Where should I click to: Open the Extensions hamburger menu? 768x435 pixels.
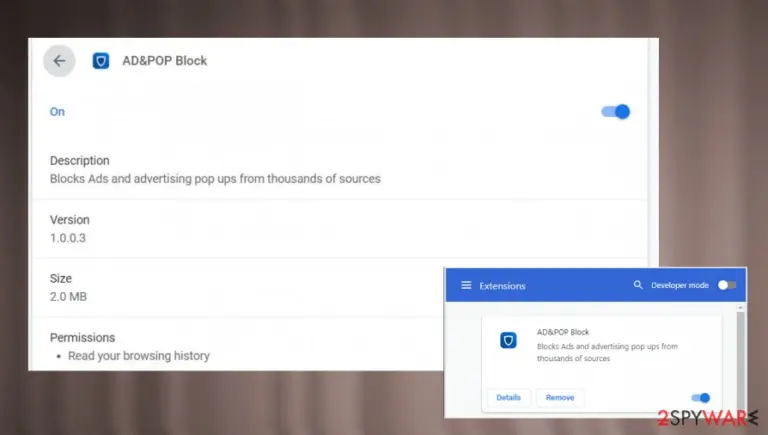pos(466,285)
